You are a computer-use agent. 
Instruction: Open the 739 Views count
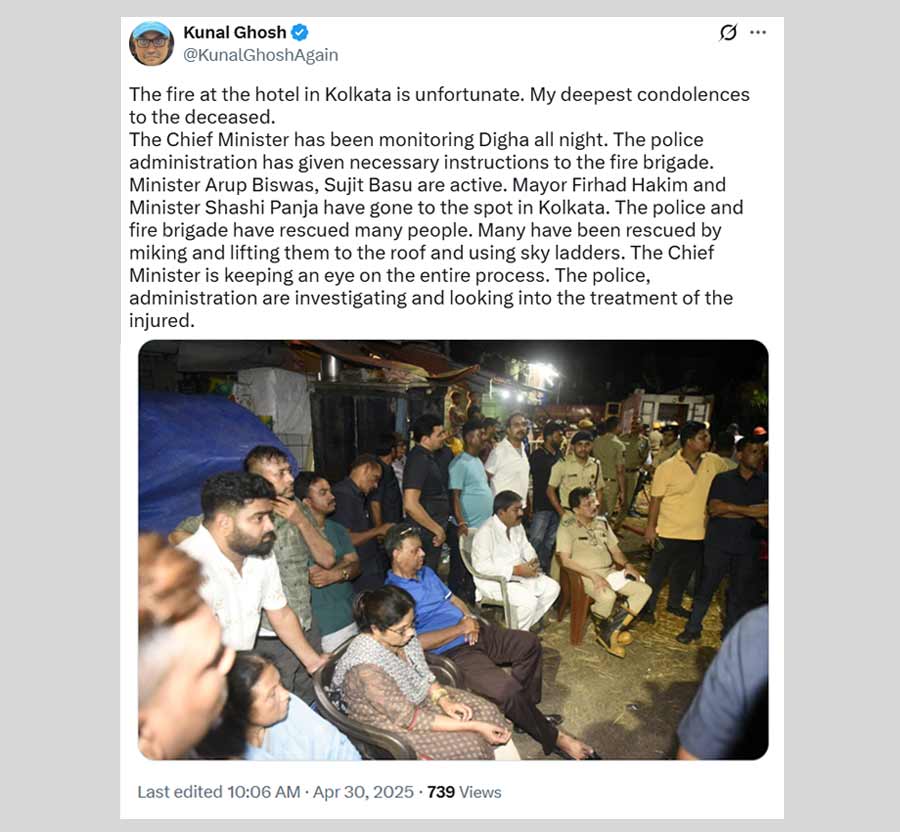pos(464,792)
